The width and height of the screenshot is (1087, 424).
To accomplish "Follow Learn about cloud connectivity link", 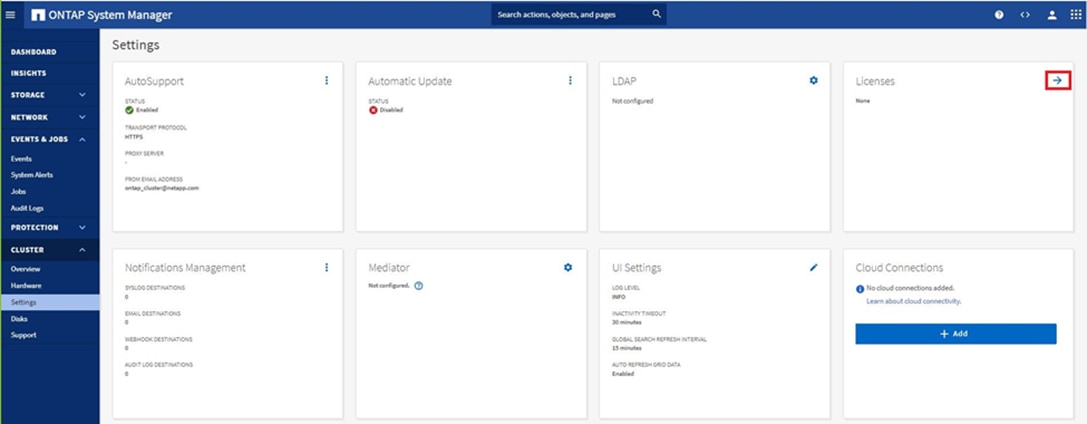I will coord(914,301).
